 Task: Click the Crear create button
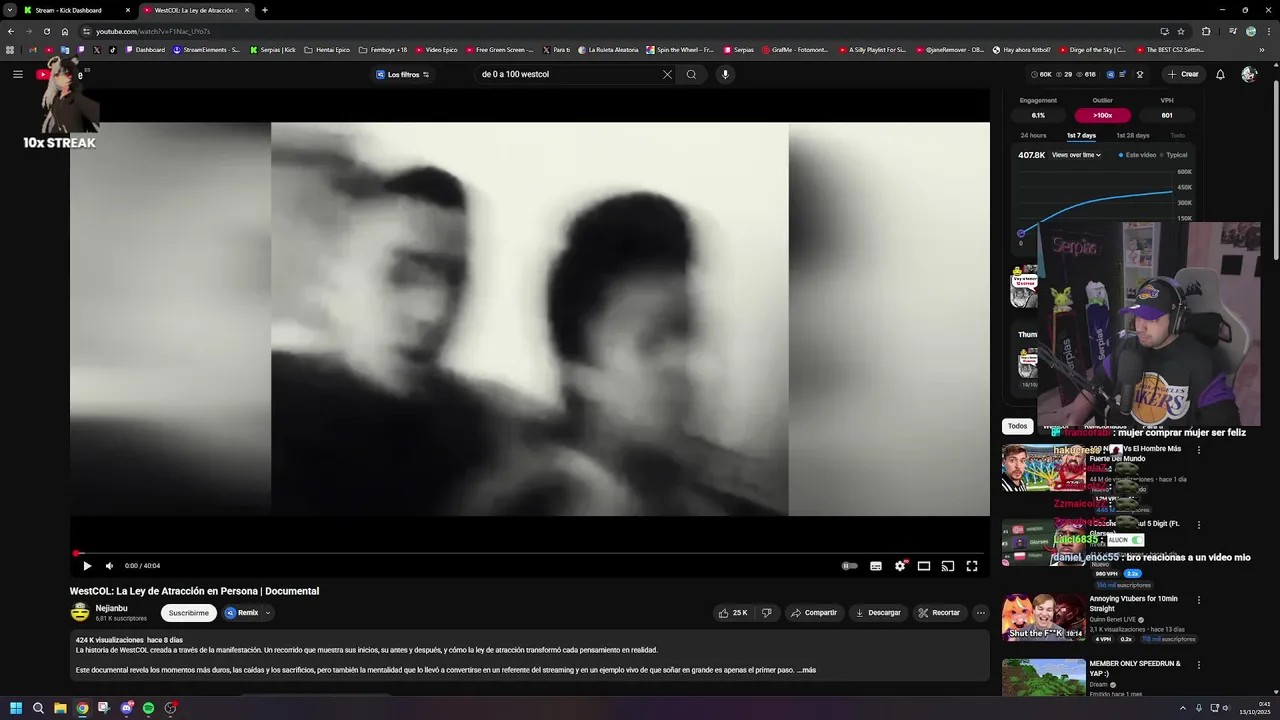point(1183,74)
